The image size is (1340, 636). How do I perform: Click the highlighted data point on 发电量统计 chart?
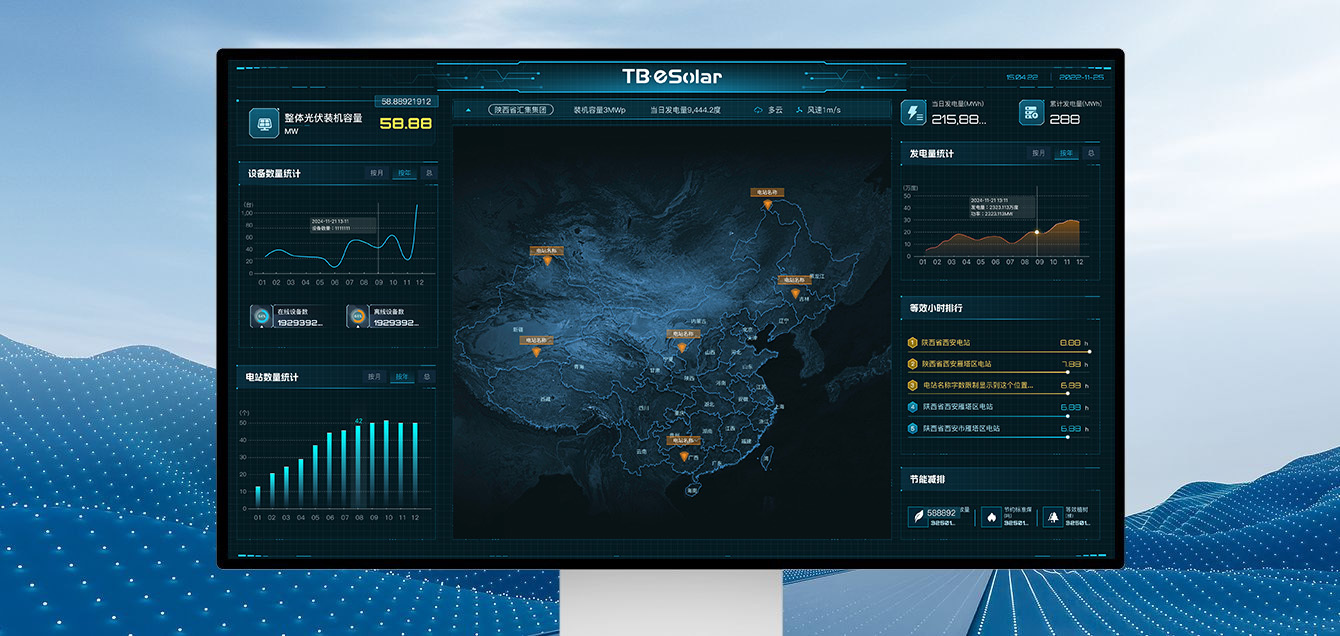click(1037, 232)
